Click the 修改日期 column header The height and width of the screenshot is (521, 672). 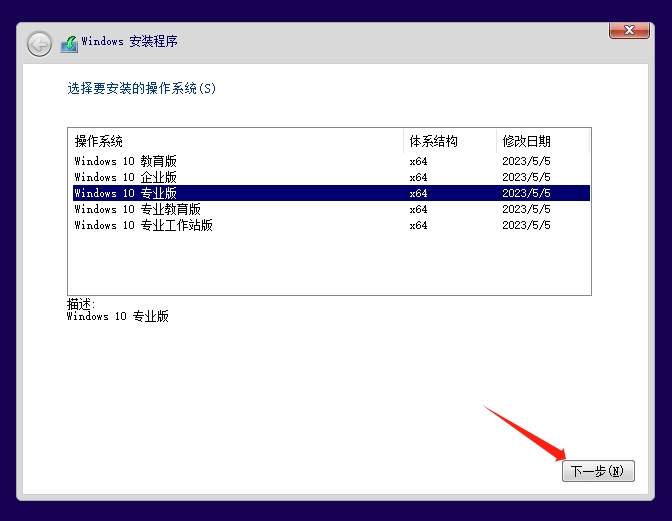543,141
